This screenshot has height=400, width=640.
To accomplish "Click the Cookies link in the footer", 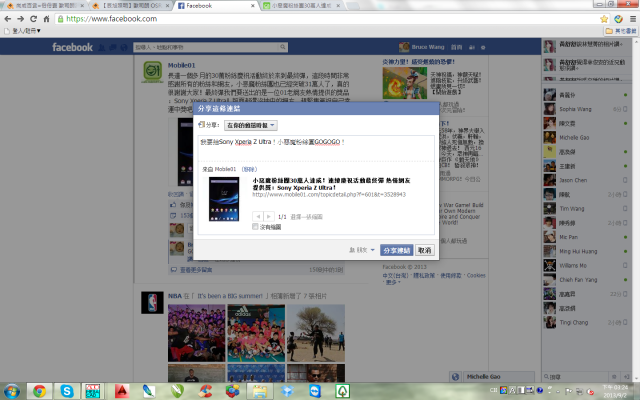I will [476, 276].
